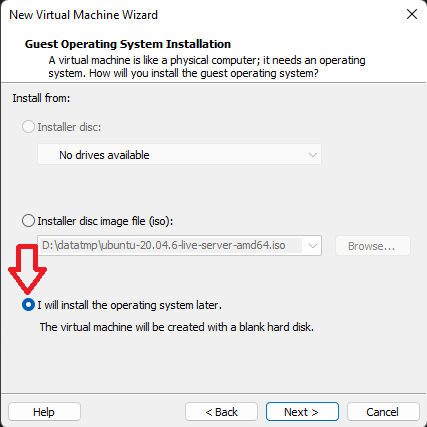Choose Installer disc image file (iso) option
Image resolution: width=427 pixels, height=427 pixels.
28,221
